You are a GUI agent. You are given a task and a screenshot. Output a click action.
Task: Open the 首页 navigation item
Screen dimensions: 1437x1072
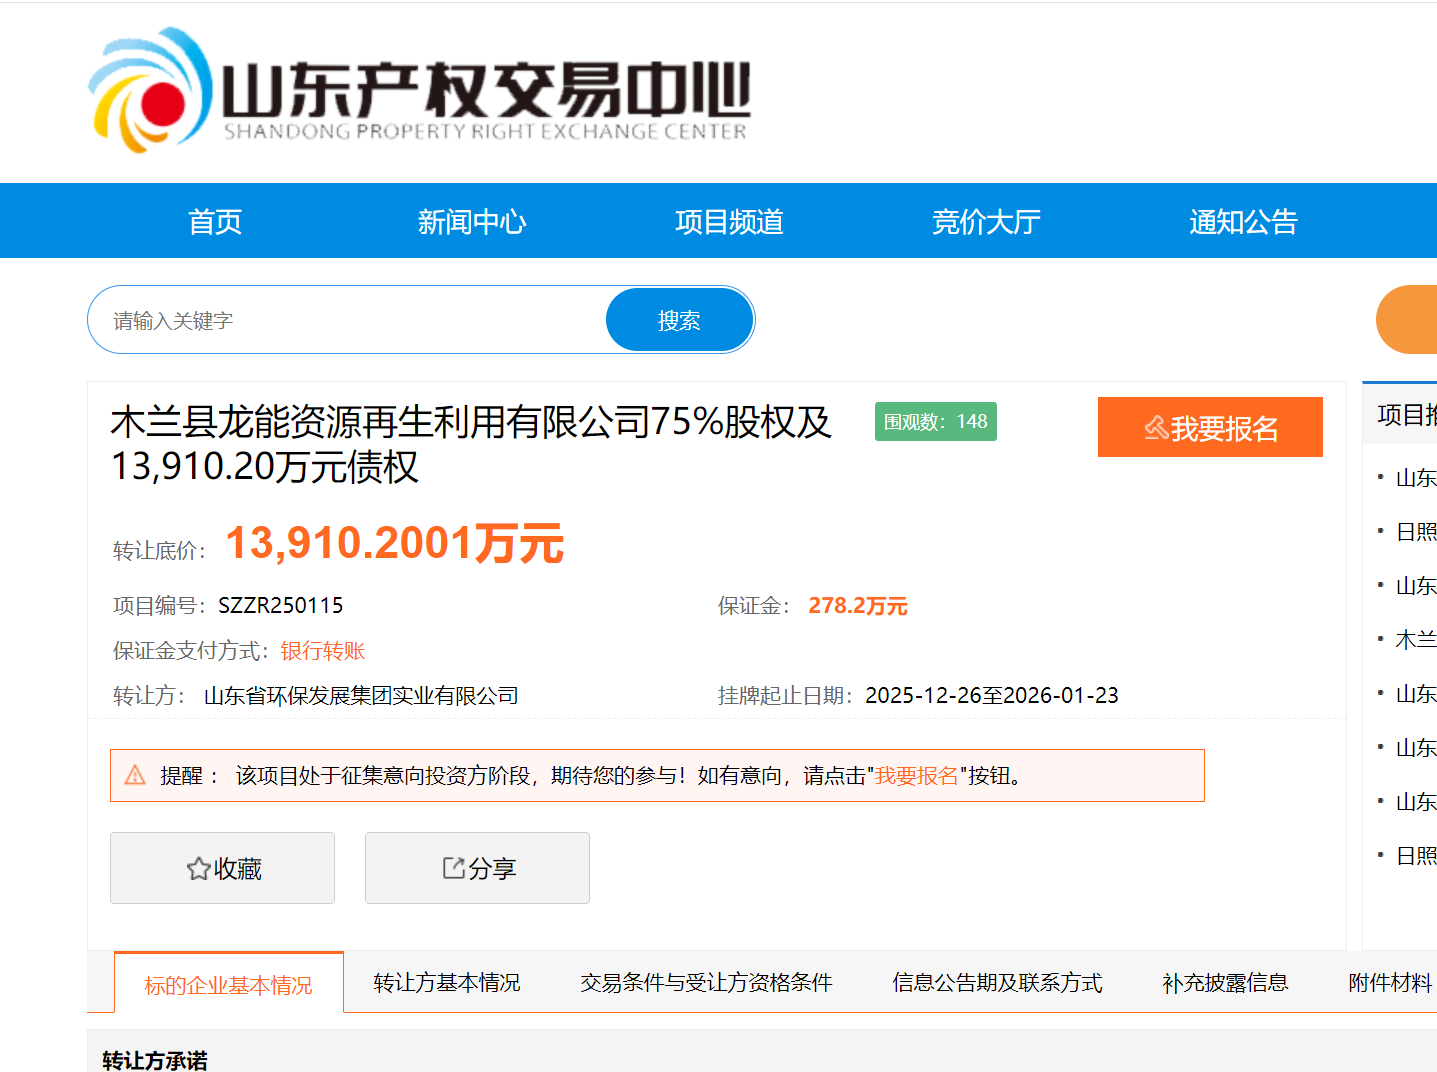point(215,221)
